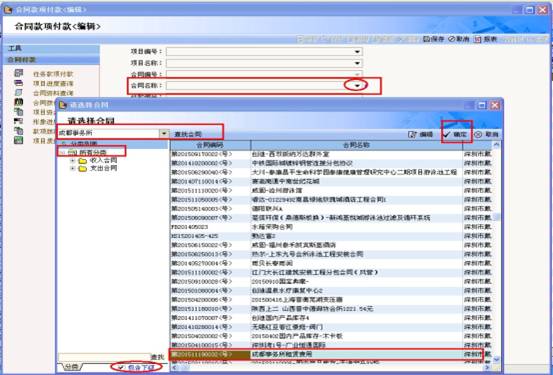Expand the 支出合同 folder node
553x375 pixels.
point(73,169)
